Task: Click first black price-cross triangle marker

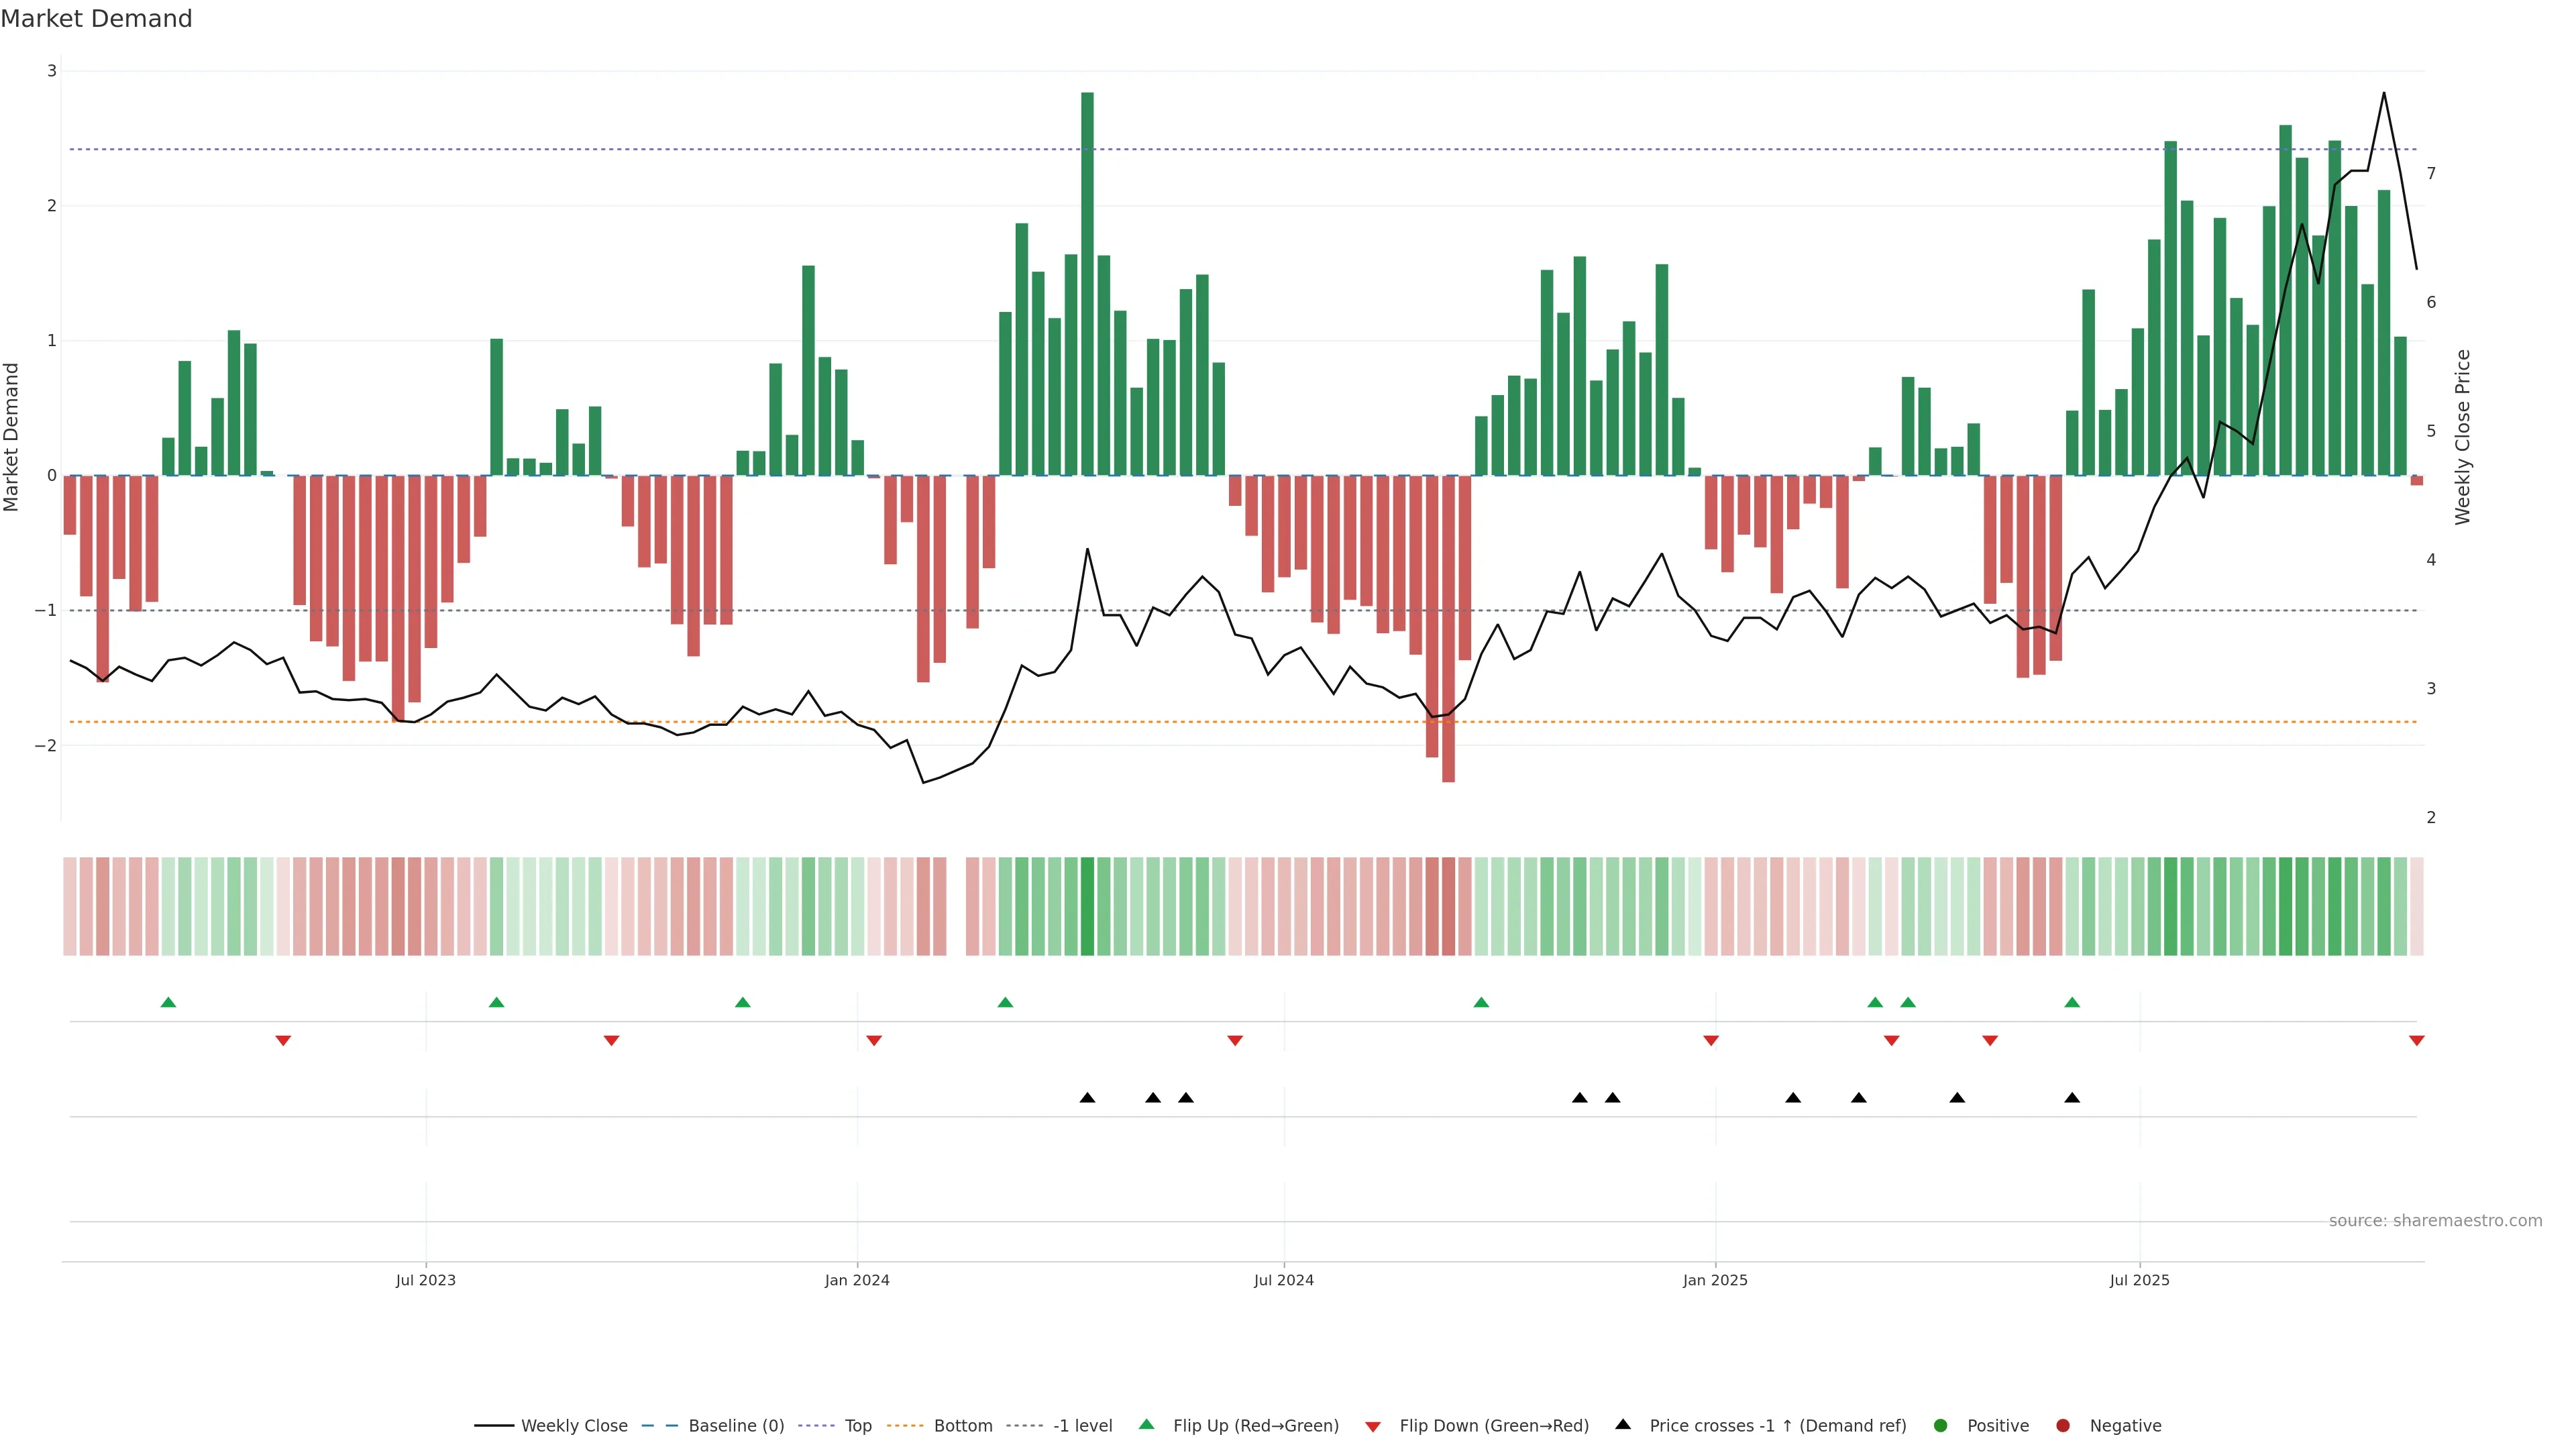Action: point(1087,1098)
